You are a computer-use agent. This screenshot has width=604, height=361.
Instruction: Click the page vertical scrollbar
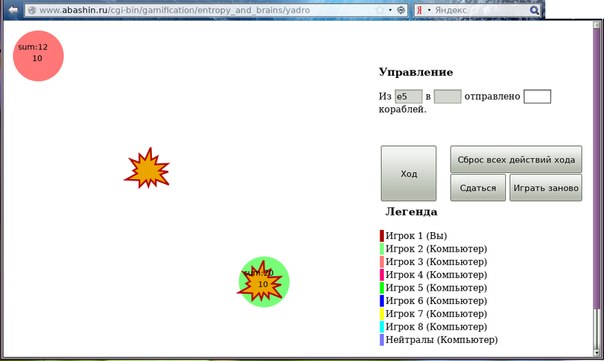(597, 189)
